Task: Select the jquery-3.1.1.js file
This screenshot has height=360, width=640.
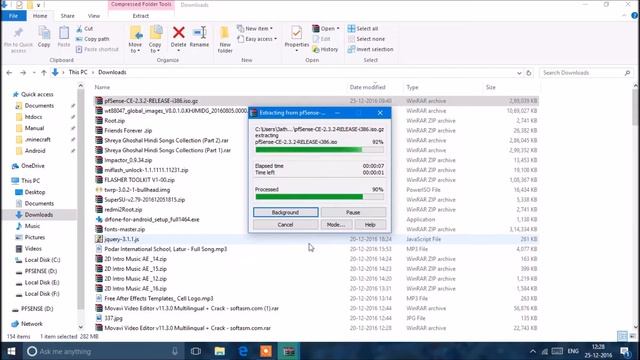Action: (x=121, y=239)
